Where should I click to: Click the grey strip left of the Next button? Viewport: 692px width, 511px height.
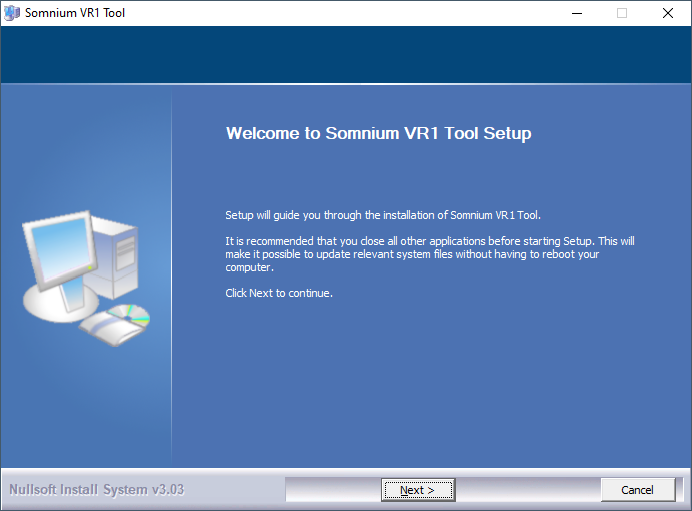[x=333, y=490]
